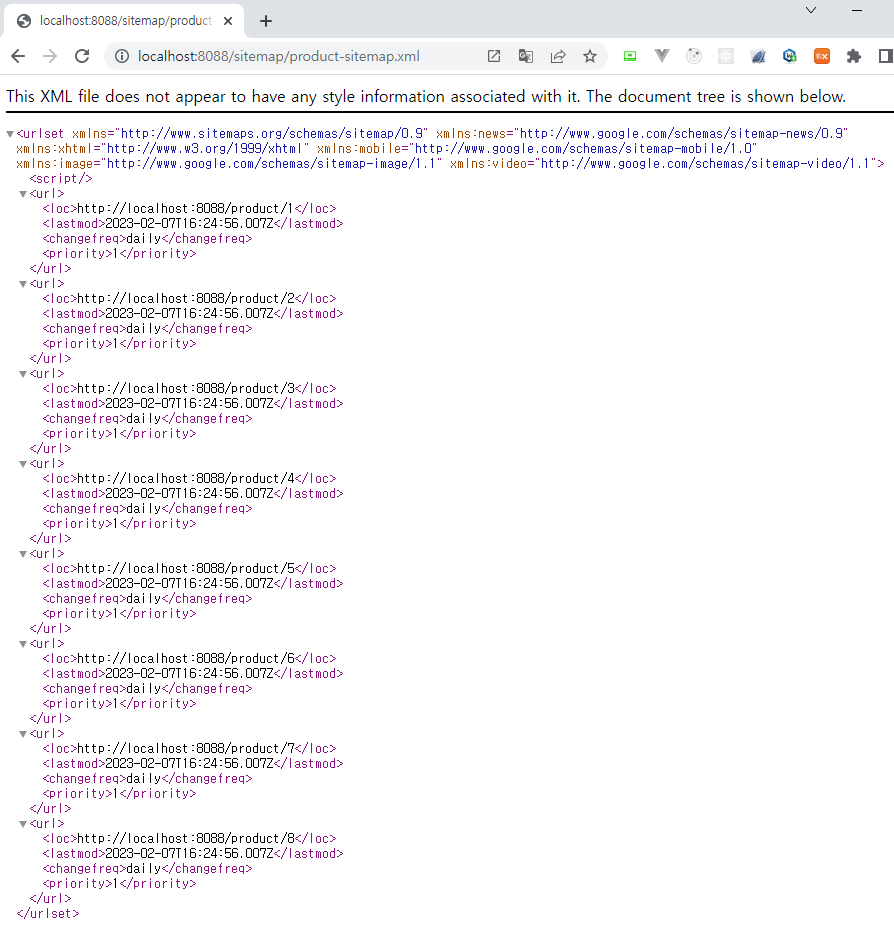Open the blue hexagon extension icon
The height and width of the screenshot is (930, 894).
tap(790, 56)
